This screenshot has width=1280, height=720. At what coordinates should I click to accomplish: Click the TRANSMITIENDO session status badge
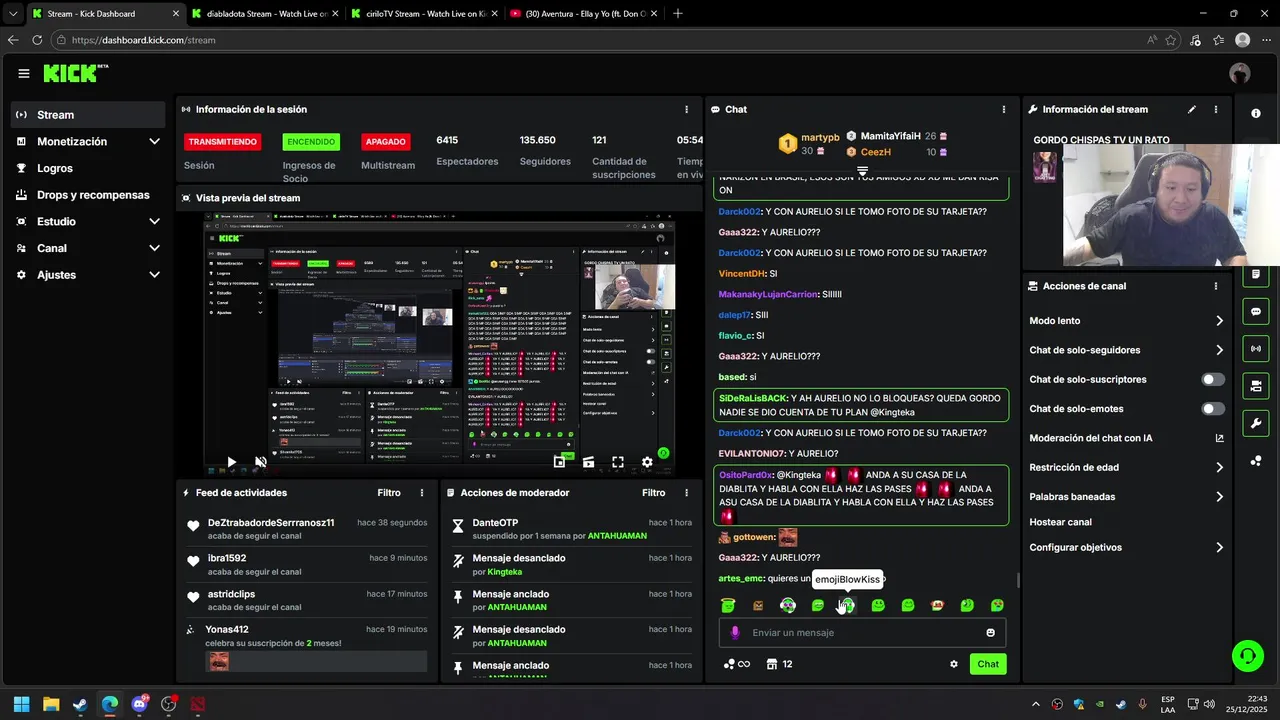(223, 142)
